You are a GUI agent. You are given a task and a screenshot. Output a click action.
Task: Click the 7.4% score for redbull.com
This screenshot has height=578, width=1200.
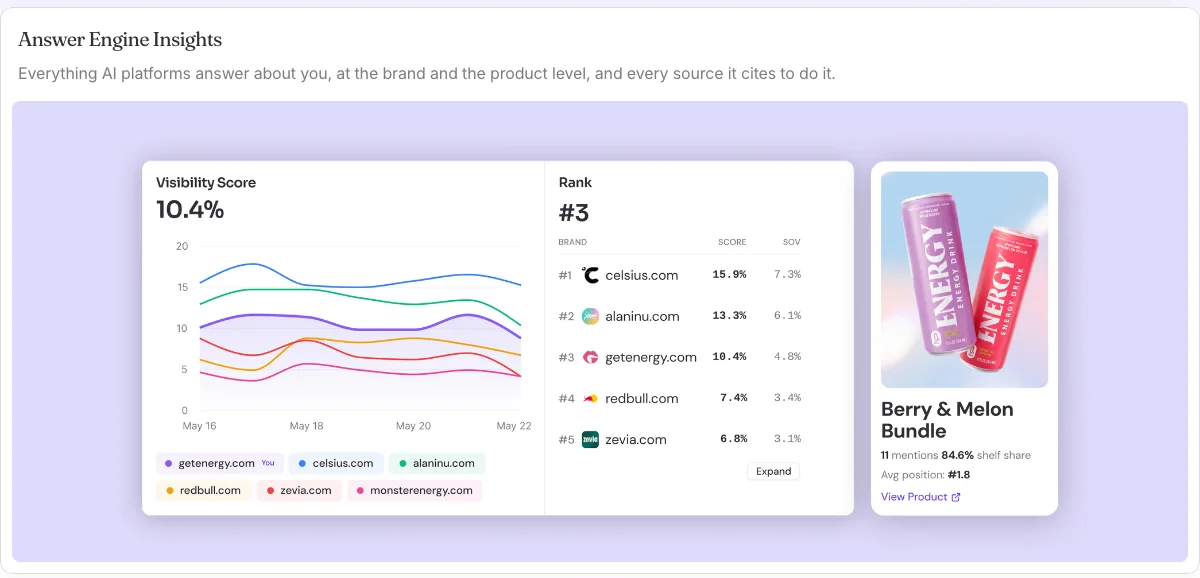pos(733,398)
